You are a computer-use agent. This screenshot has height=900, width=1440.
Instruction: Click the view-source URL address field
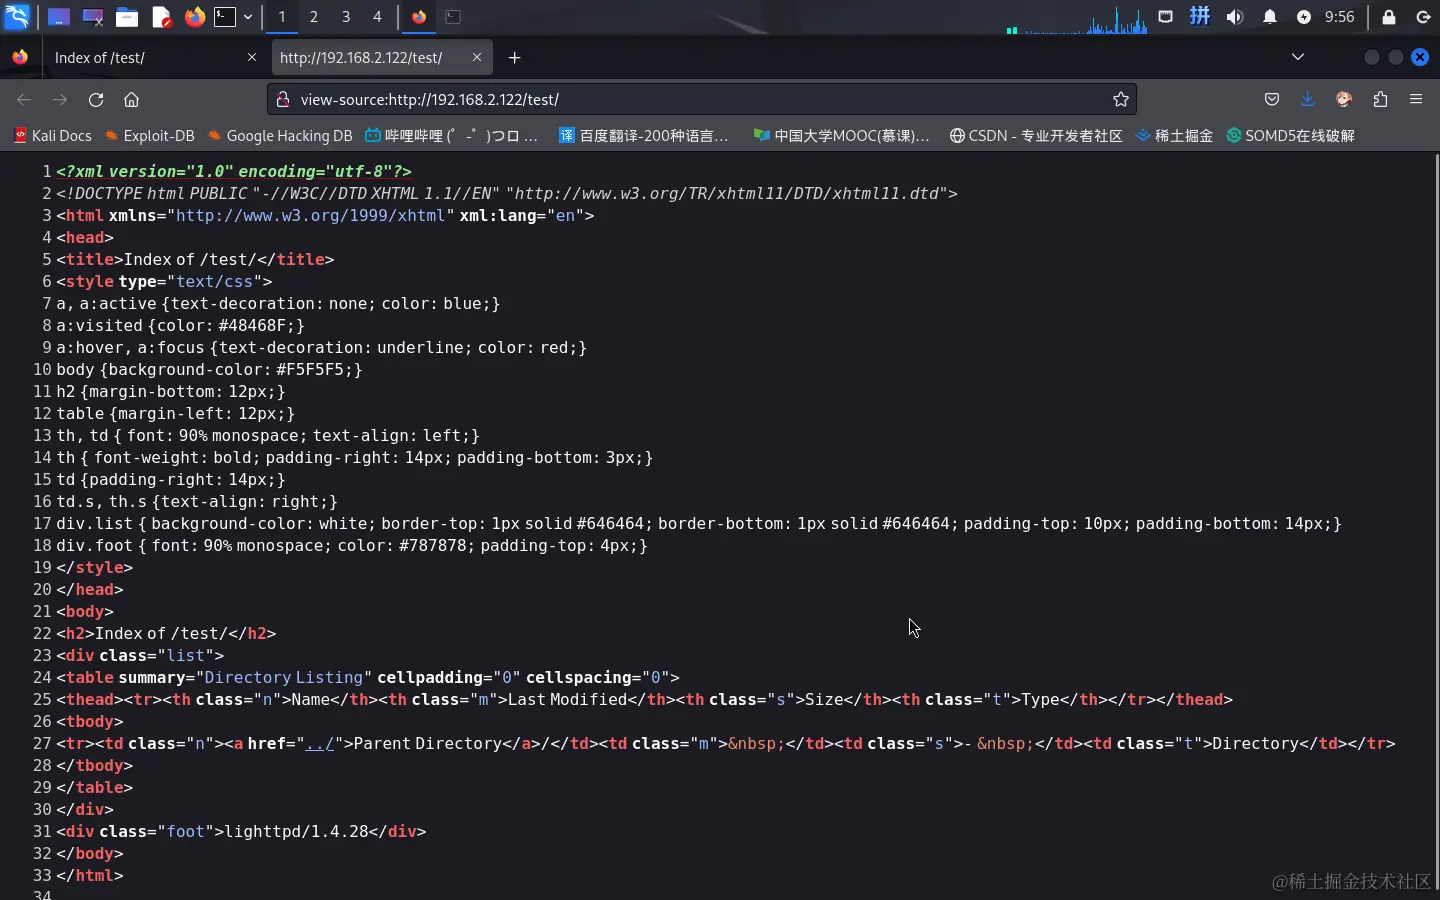point(700,100)
